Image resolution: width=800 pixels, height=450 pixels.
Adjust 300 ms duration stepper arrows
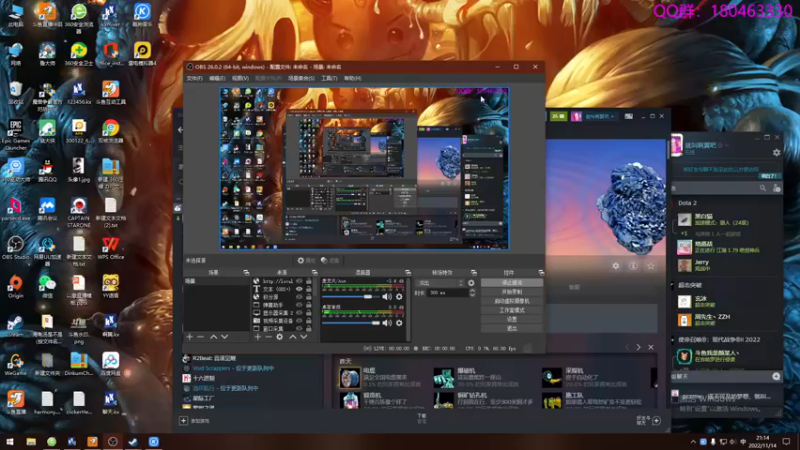[472, 293]
